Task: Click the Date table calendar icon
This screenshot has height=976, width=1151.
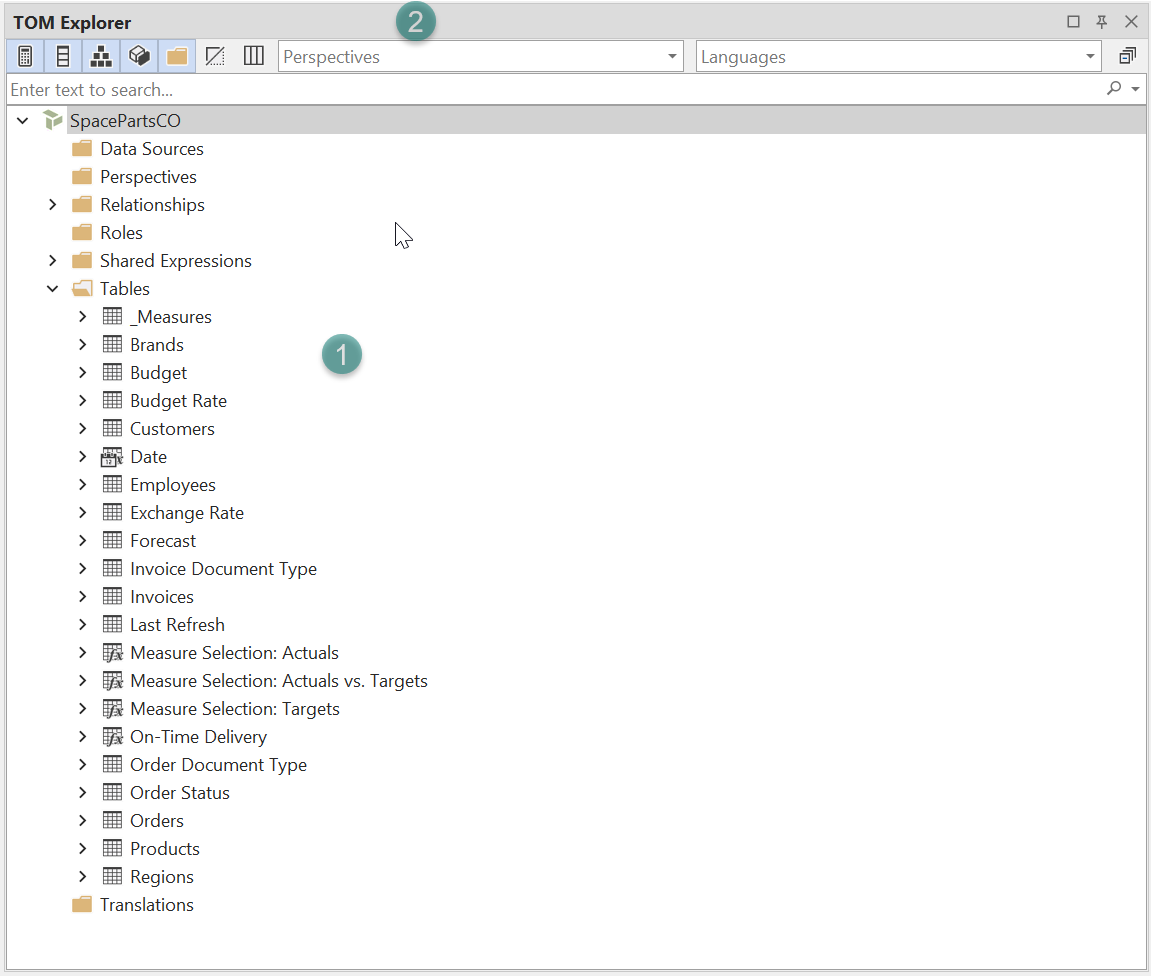Action: click(112, 457)
